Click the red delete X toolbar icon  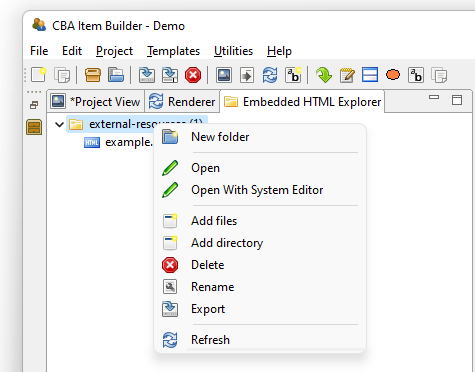[x=193, y=75]
